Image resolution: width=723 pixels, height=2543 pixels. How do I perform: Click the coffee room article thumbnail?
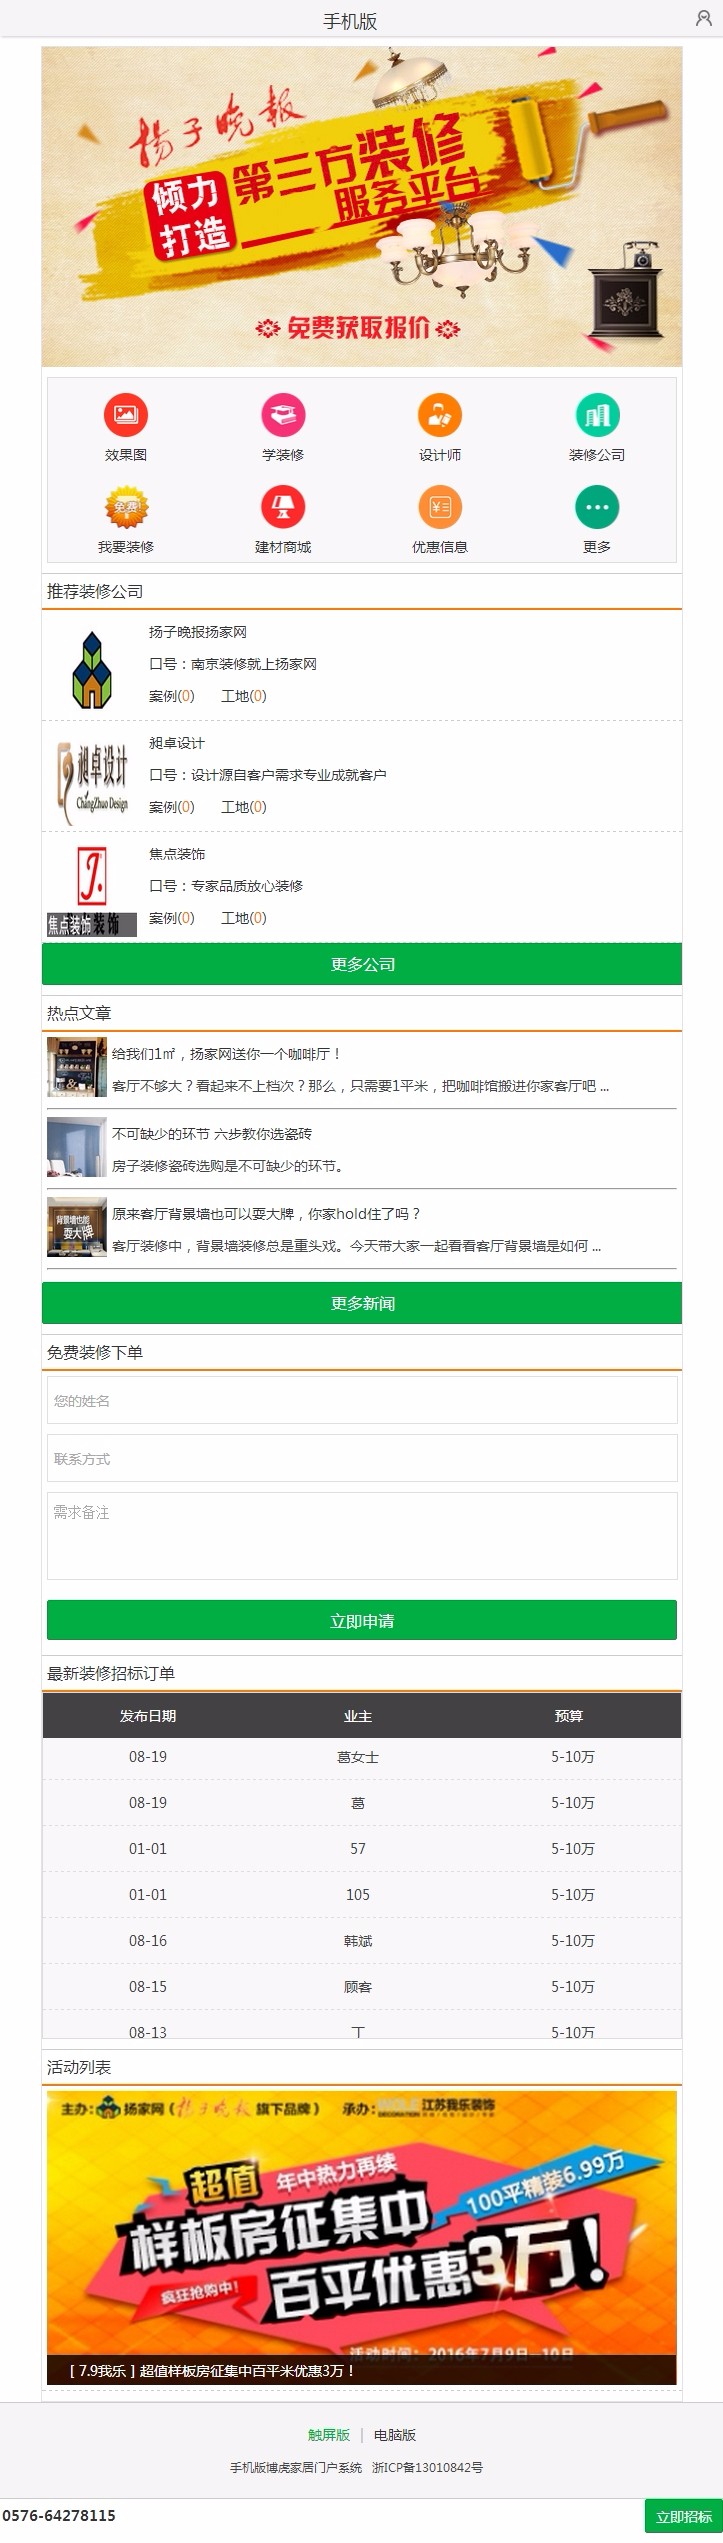click(x=77, y=1067)
